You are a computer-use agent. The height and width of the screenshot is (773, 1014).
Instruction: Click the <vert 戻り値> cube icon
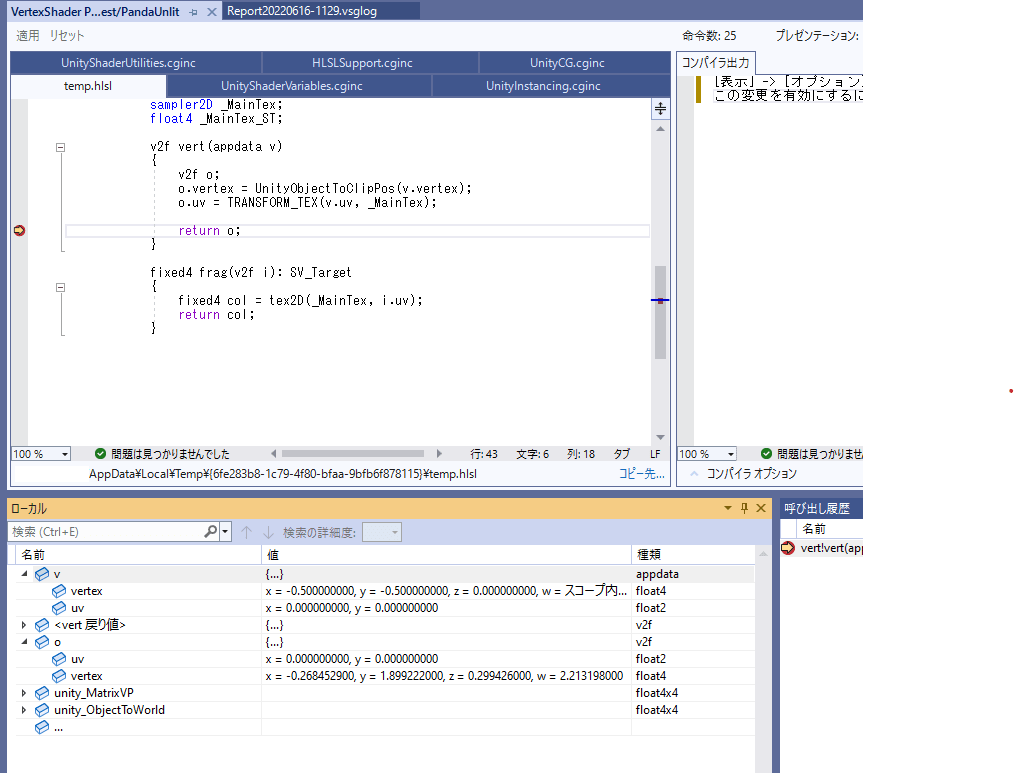tap(42, 625)
